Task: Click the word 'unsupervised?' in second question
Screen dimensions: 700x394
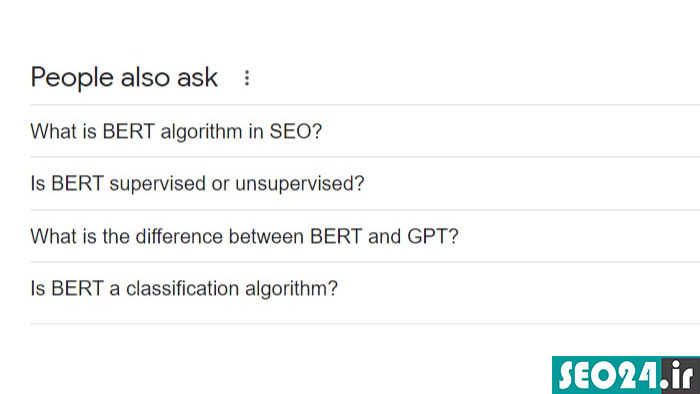Action: 300,184
